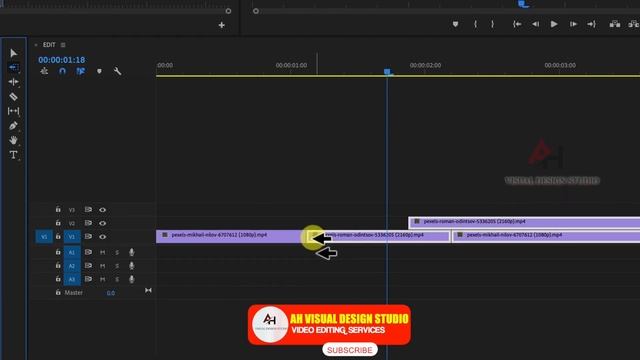This screenshot has height=360, width=640.
Task: Toggle lock on video track V1
Action: tap(58, 236)
